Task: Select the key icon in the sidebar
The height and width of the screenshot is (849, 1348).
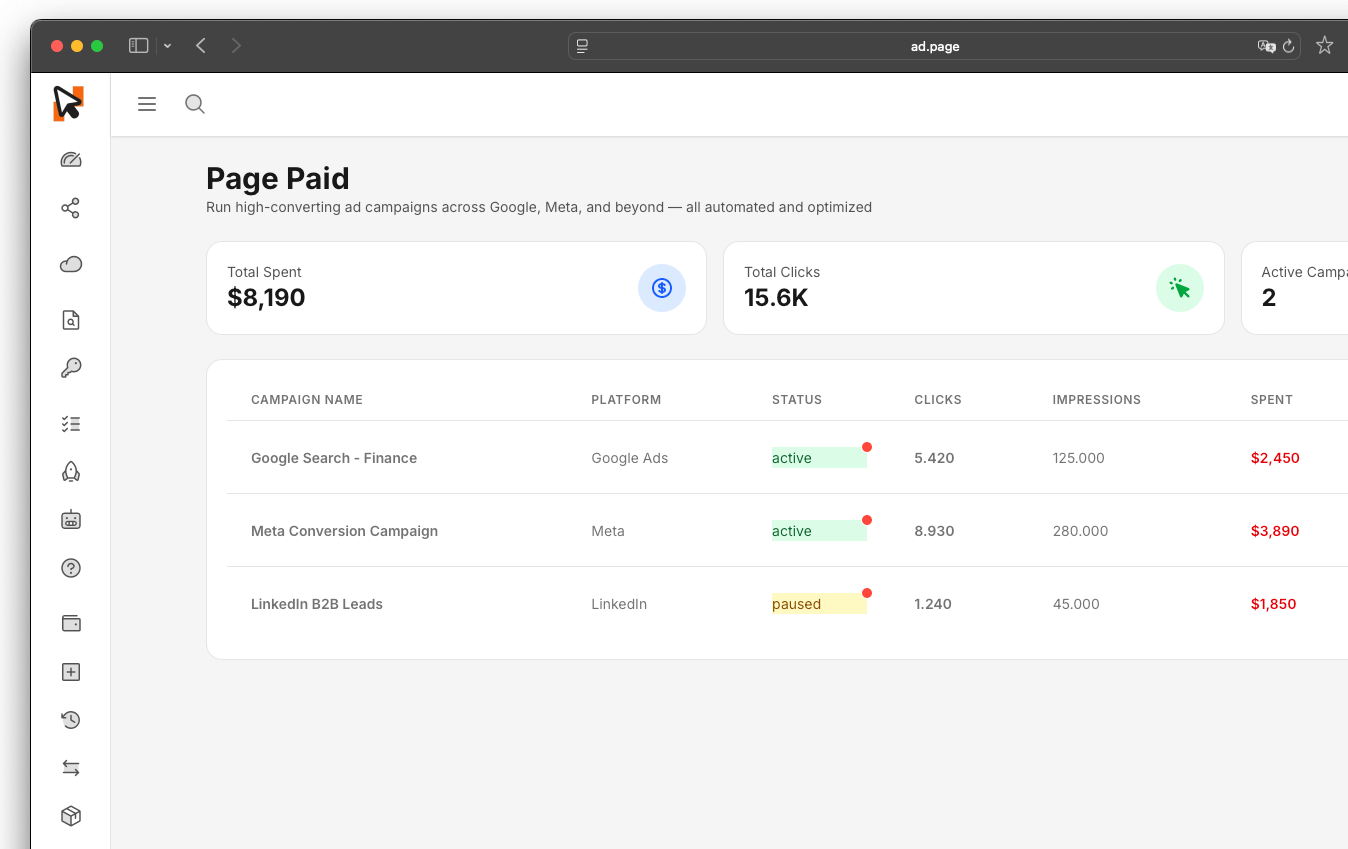Action: (x=71, y=368)
